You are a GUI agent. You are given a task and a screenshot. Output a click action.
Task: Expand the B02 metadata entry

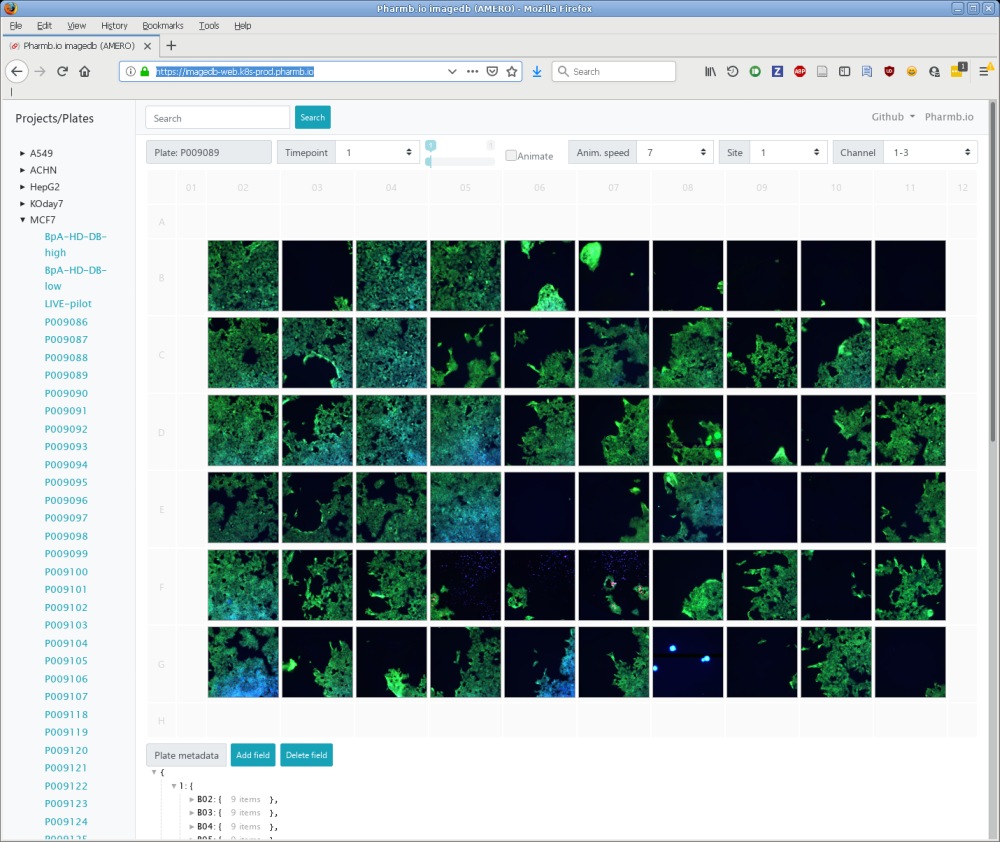pyautogui.click(x=192, y=799)
